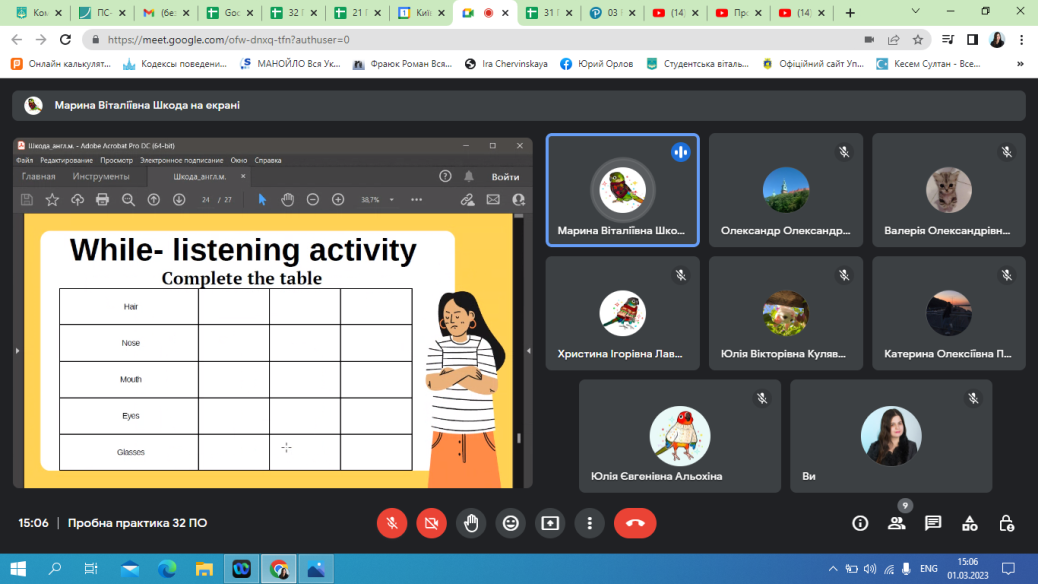Turn the camera on
The image size is (1038, 584).
coord(431,523)
